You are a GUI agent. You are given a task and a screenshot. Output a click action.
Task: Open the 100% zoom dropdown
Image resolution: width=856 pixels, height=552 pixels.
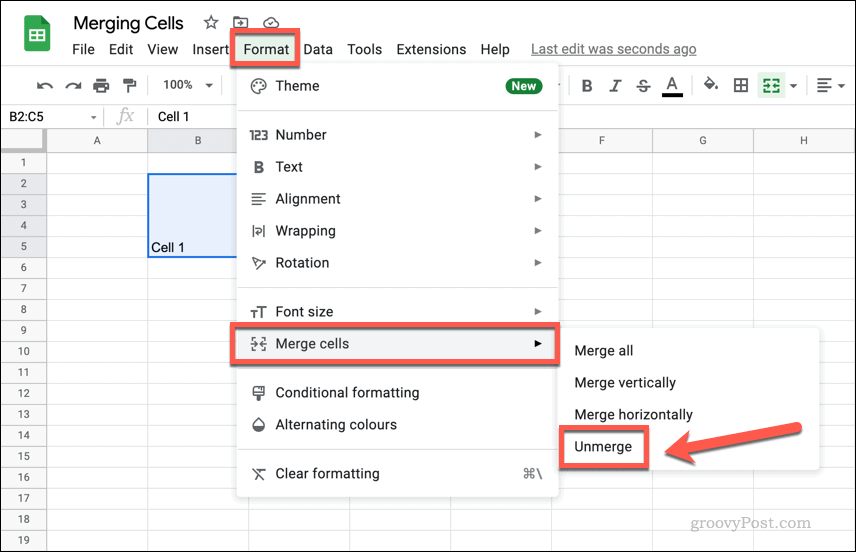pos(187,85)
